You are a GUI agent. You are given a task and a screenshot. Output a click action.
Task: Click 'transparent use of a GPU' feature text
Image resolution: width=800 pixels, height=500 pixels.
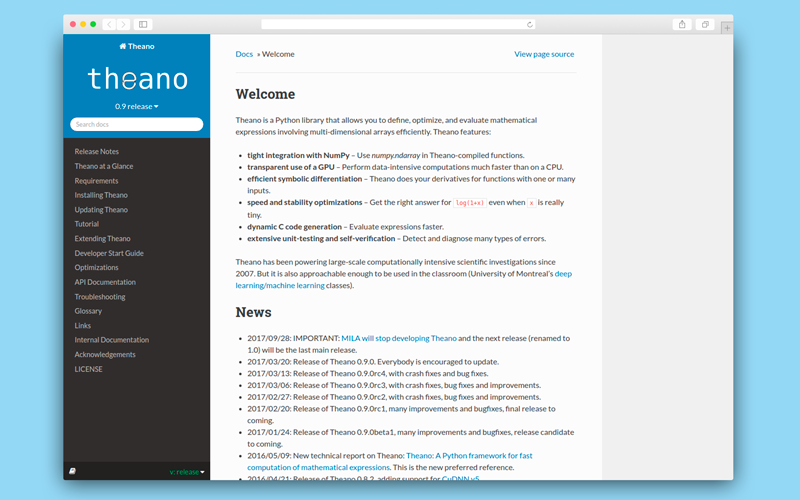point(291,167)
